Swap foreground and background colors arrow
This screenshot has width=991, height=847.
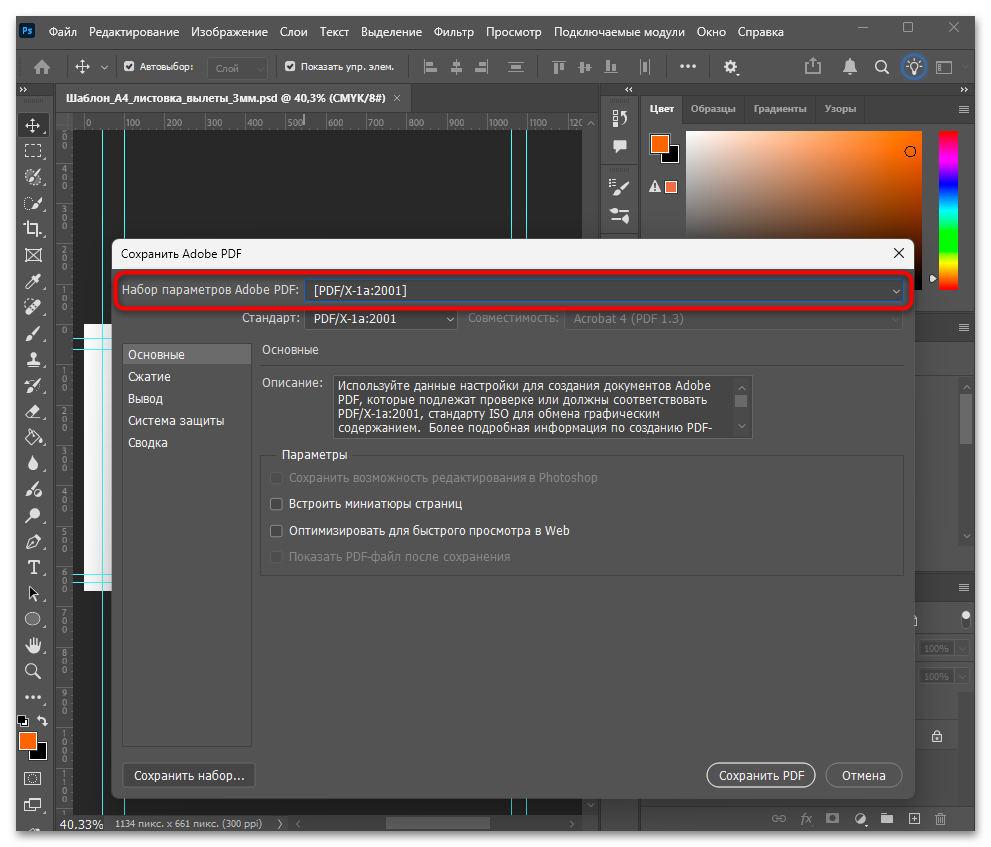(42, 721)
